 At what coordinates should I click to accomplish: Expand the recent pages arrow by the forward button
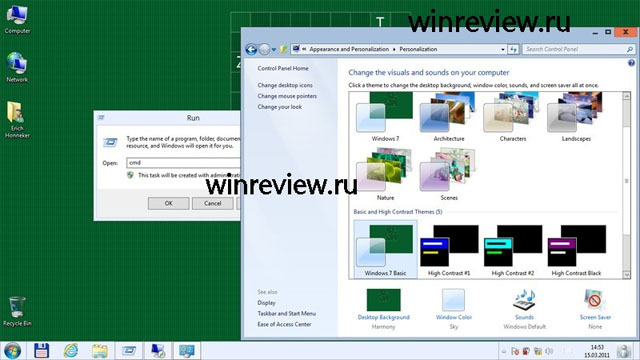[273, 50]
